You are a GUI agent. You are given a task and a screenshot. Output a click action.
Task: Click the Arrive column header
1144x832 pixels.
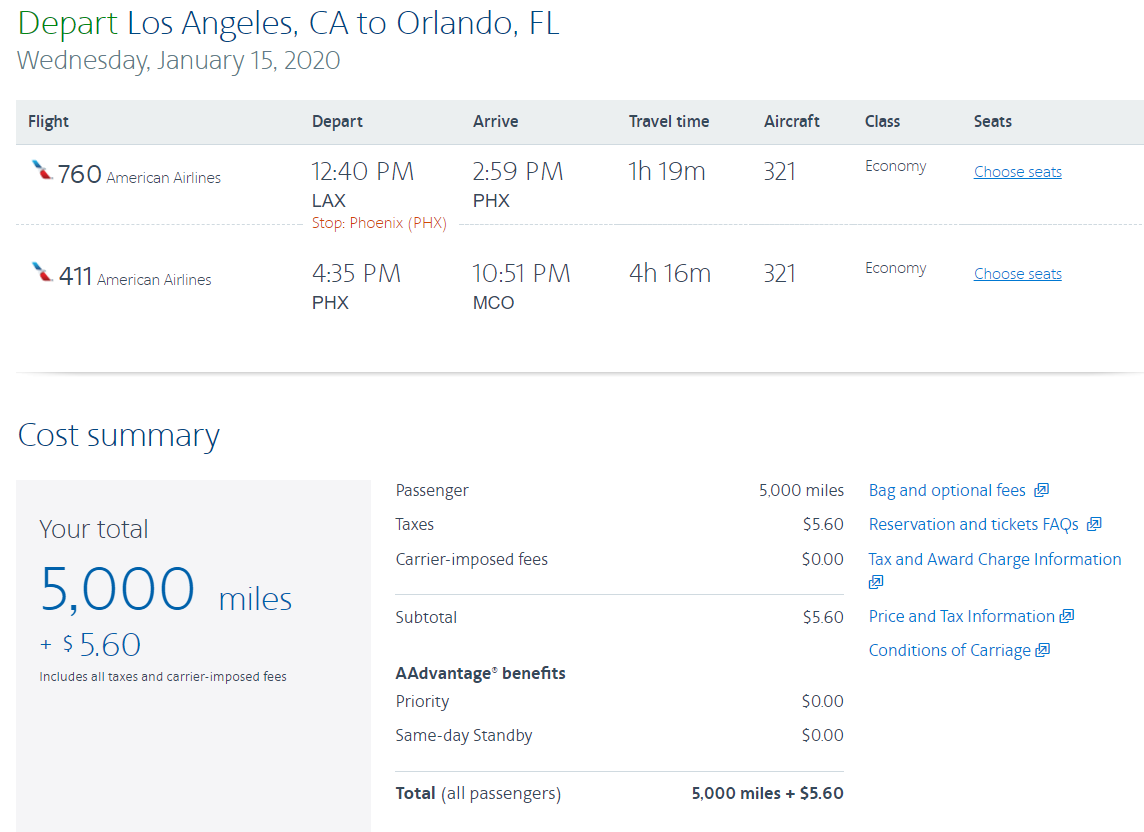[x=495, y=121]
